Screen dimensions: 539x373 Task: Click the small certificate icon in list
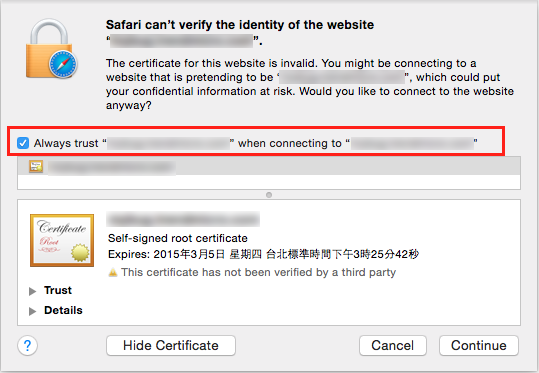pos(36,167)
